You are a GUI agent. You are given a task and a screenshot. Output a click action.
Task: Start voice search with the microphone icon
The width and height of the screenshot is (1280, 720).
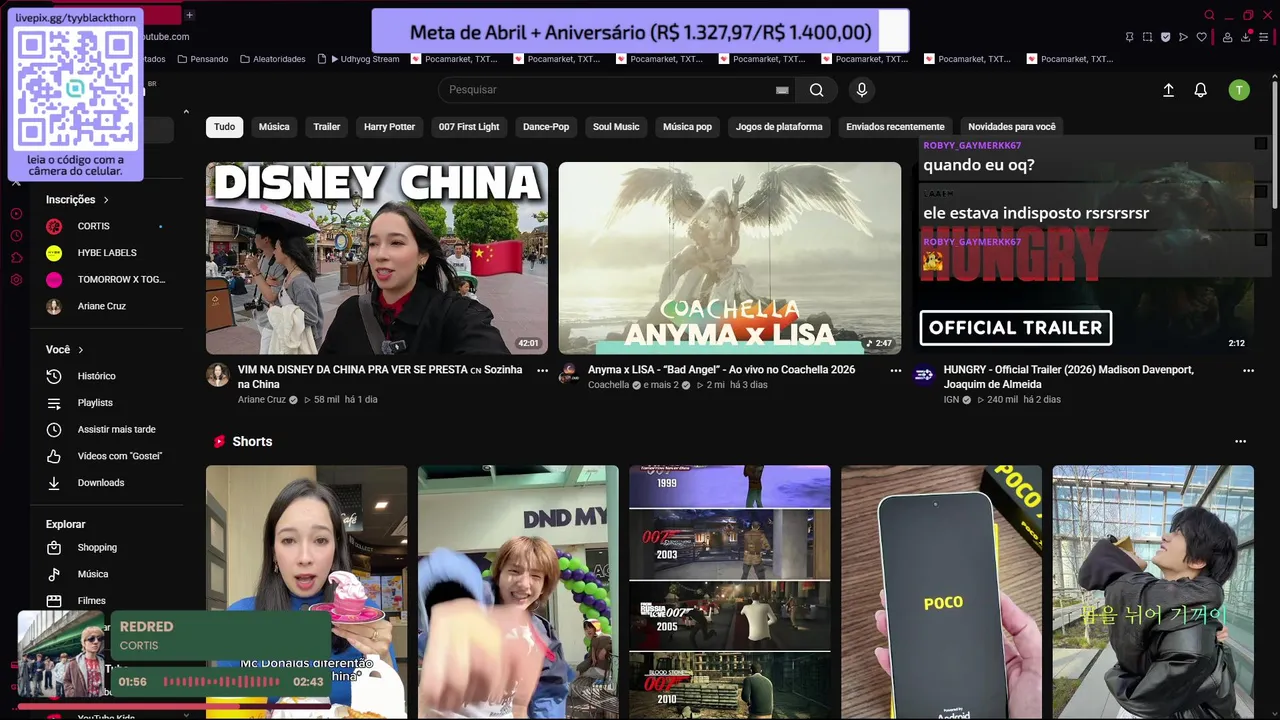pyautogui.click(x=862, y=90)
